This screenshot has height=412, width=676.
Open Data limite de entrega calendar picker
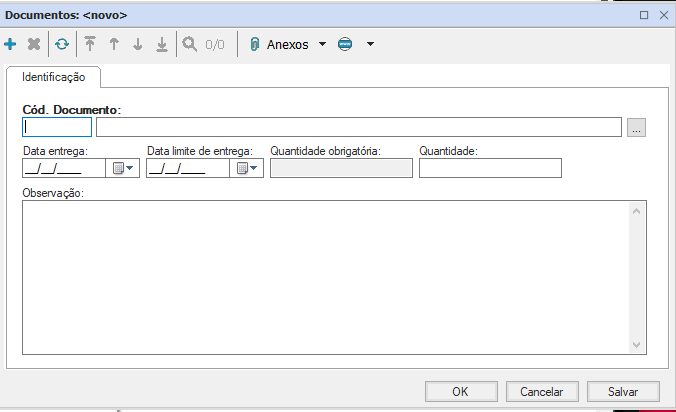[246, 168]
